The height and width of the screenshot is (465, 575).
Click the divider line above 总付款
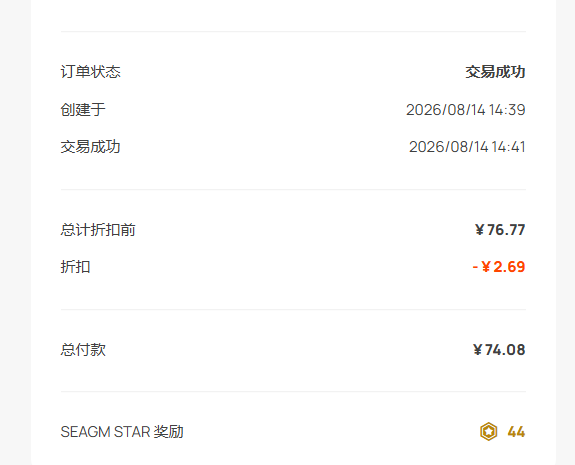tap(293, 310)
